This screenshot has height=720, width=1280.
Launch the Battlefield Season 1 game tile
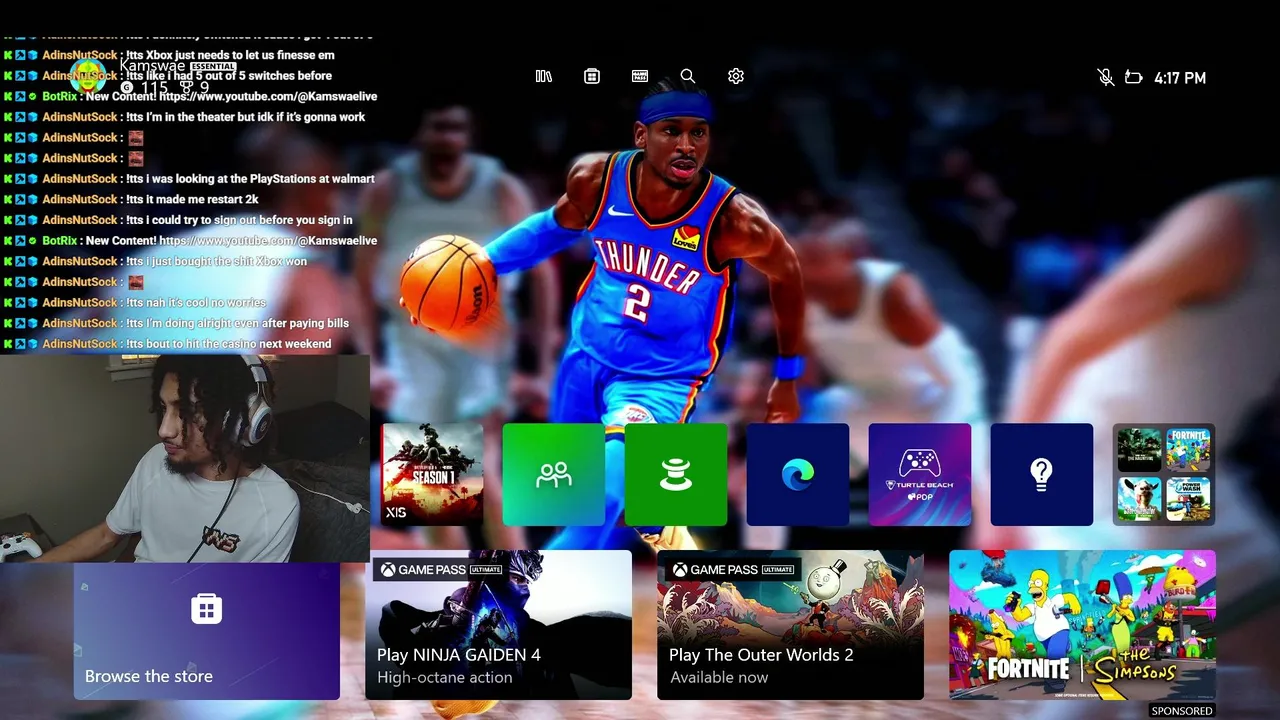coord(432,474)
